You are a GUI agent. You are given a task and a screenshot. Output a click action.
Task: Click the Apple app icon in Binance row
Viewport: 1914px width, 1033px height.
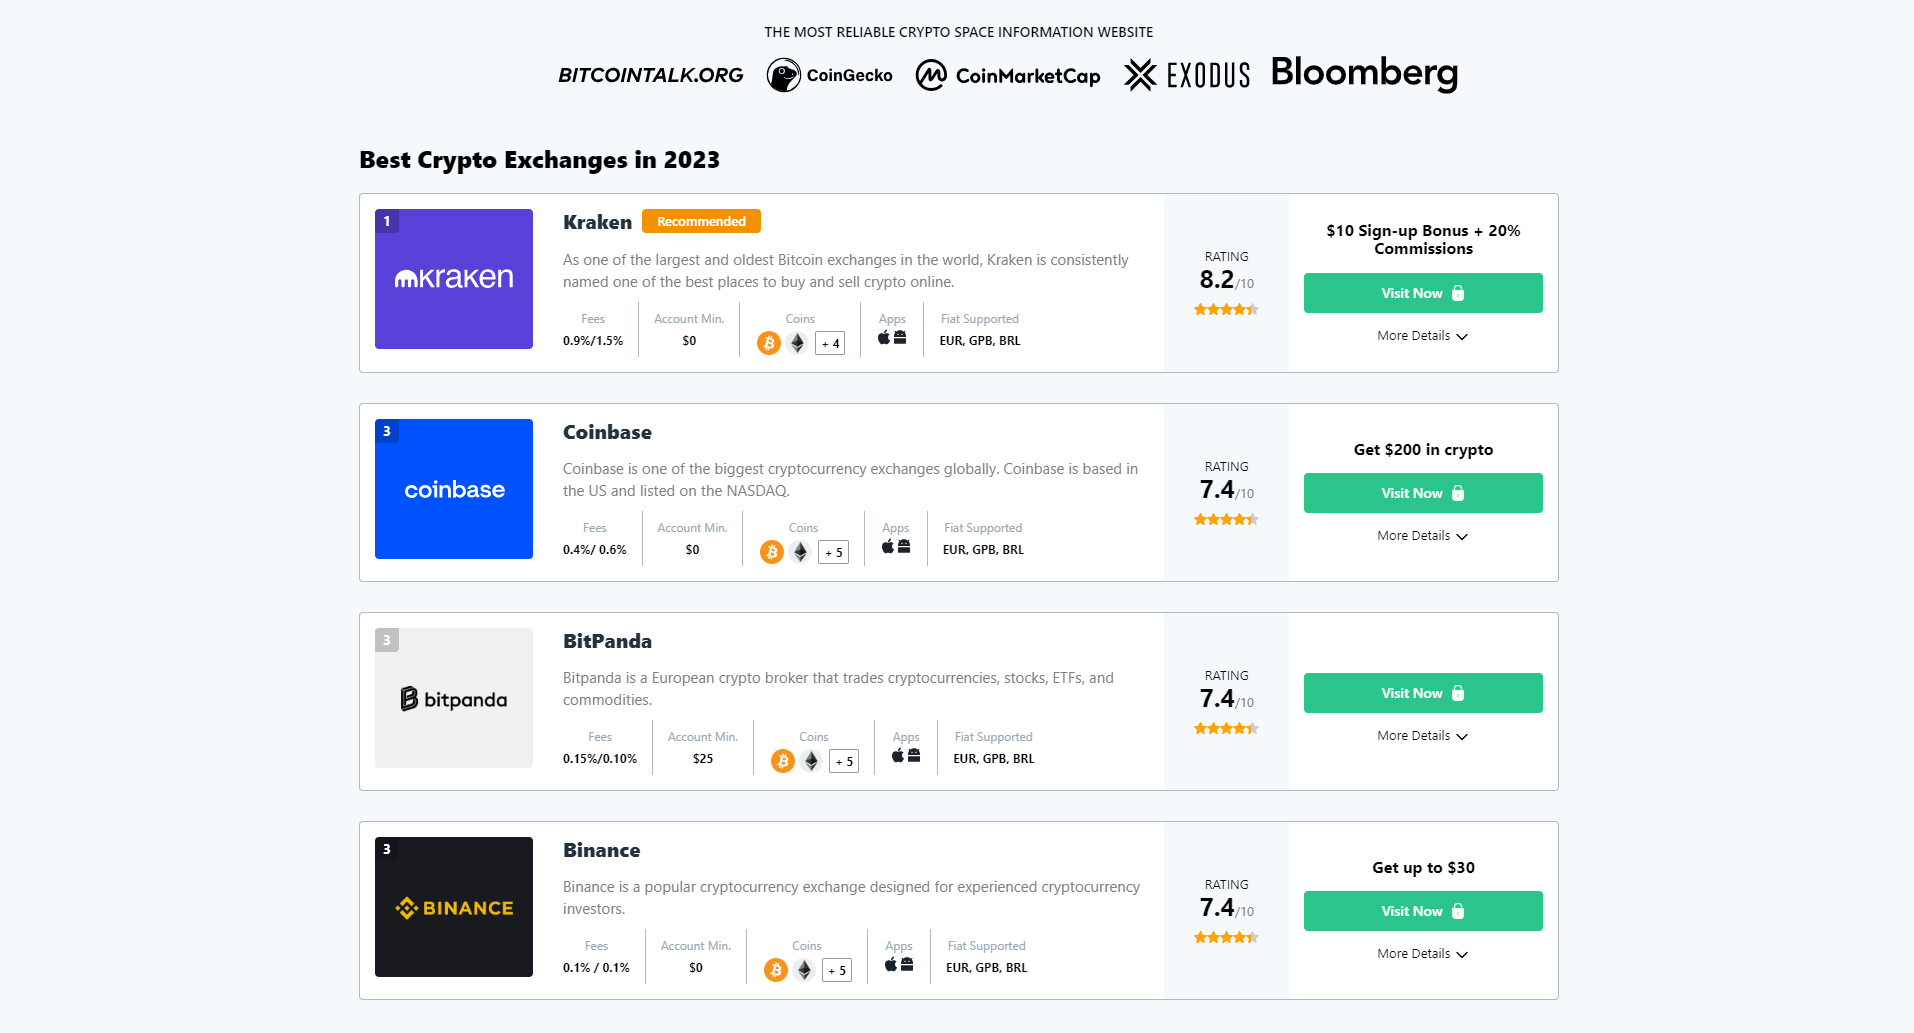(x=891, y=964)
